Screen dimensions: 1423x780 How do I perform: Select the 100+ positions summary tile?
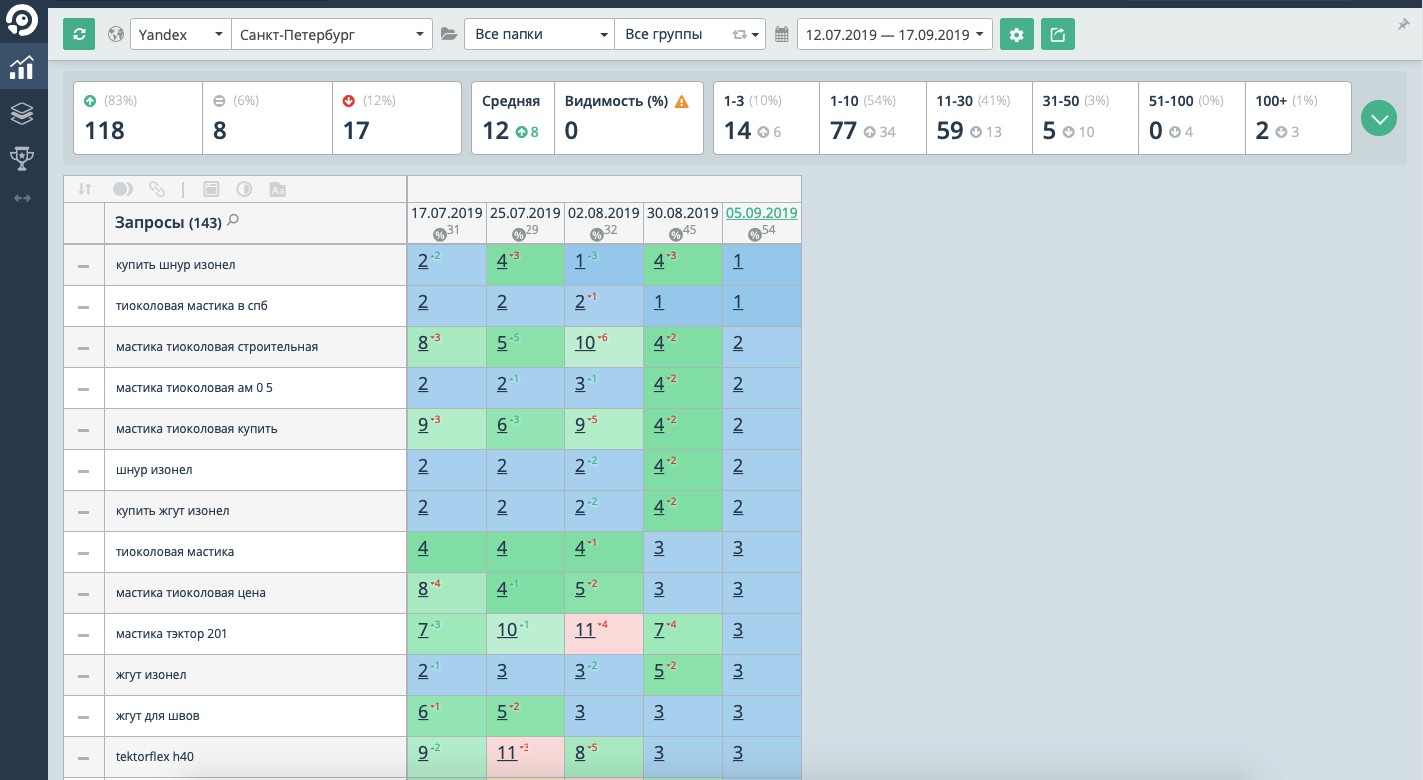point(1298,118)
